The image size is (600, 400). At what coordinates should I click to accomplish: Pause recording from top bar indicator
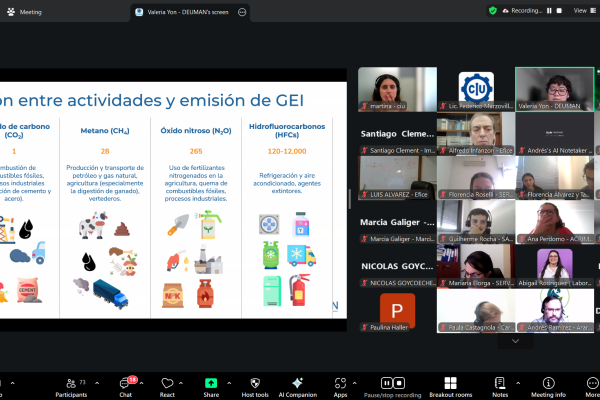tap(549, 11)
